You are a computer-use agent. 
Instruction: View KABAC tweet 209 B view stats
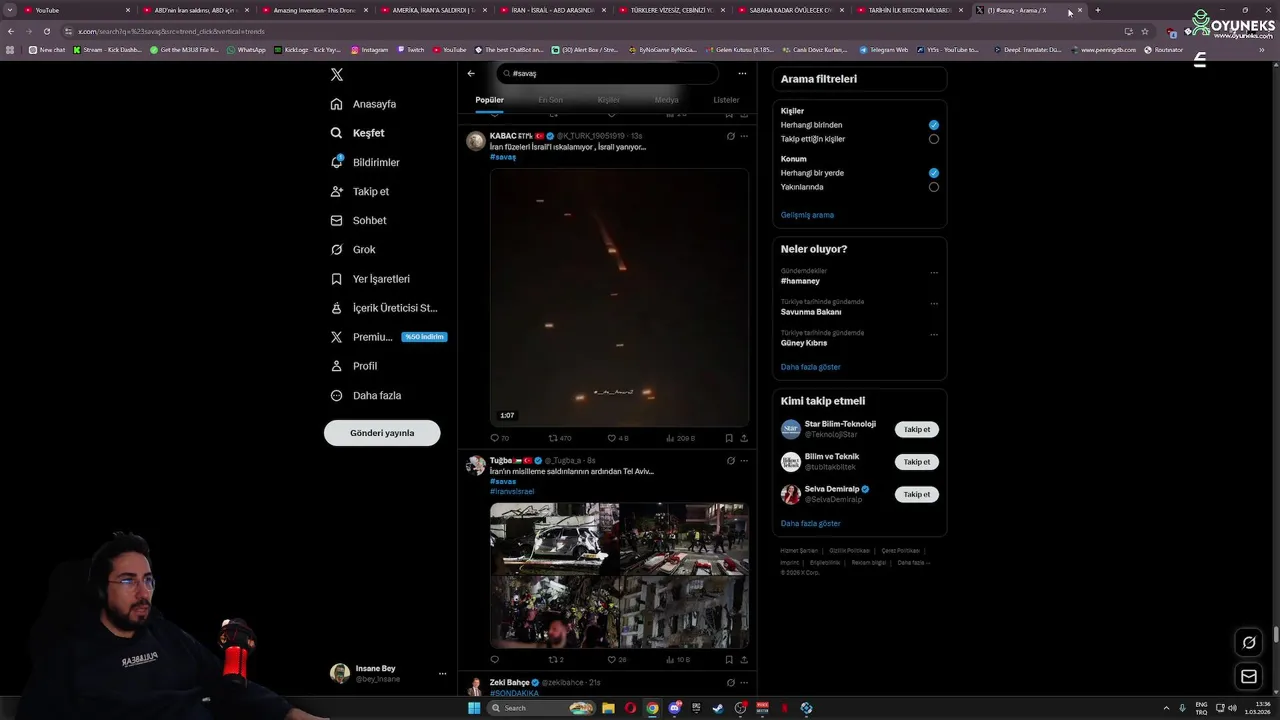pyautogui.click(x=680, y=438)
